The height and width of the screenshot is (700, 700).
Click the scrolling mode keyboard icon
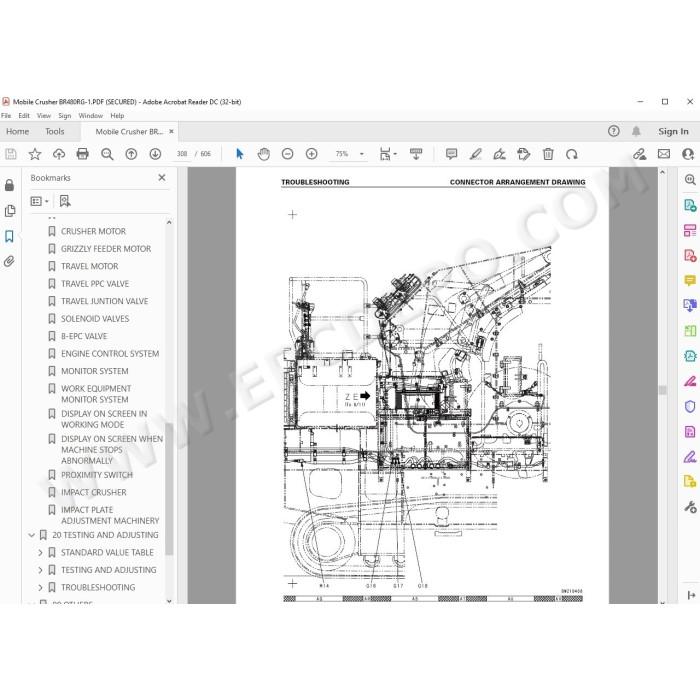click(416, 154)
